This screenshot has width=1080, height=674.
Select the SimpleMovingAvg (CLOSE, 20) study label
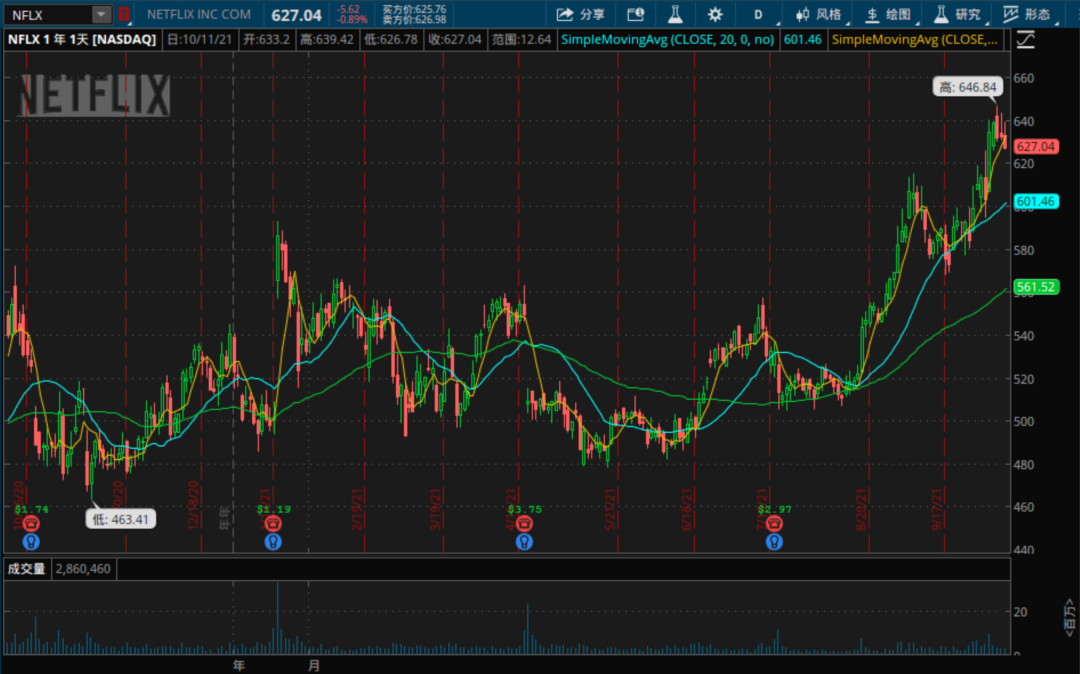pyautogui.click(x=668, y=39)
